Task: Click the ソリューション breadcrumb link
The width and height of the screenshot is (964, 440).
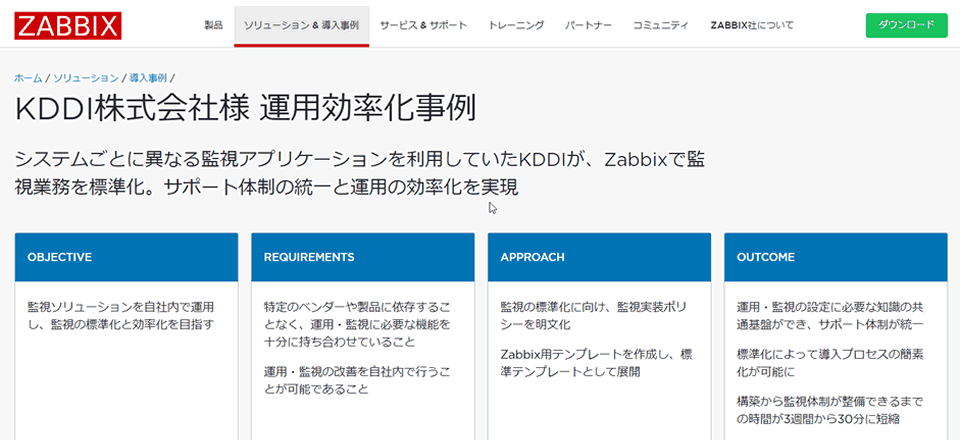Action: tap(85, 77)
